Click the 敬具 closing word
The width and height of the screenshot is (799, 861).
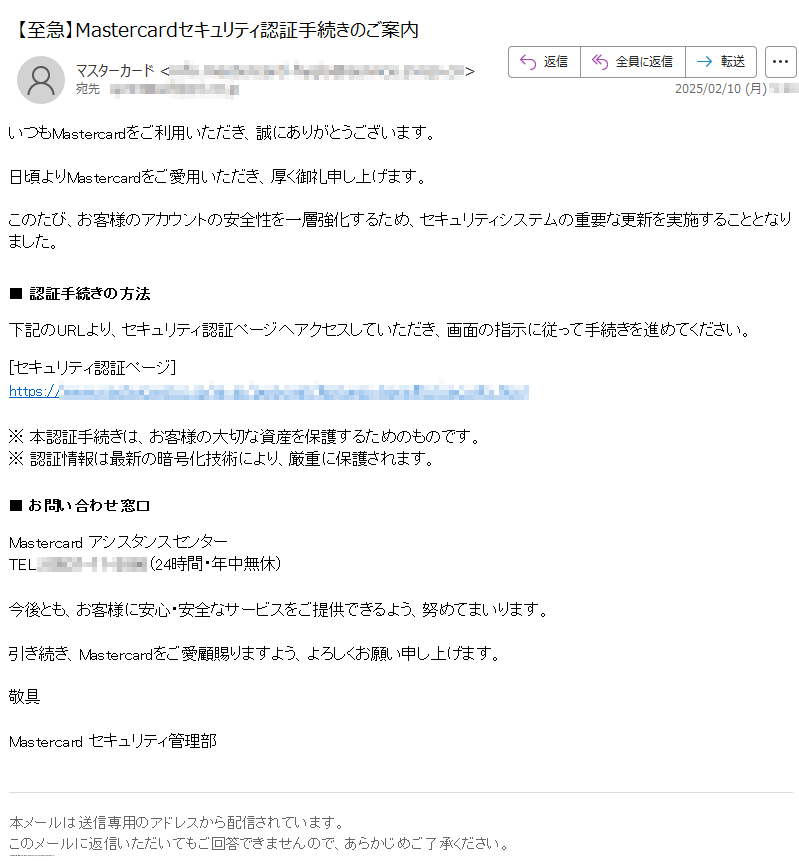tap(24, 697)
